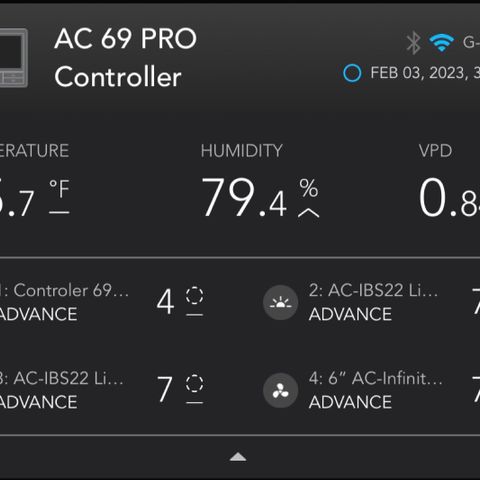Screen dimensions: 480x480
Task: Select port 3 AC-IBS22 light device
Action: pos(62,390)
